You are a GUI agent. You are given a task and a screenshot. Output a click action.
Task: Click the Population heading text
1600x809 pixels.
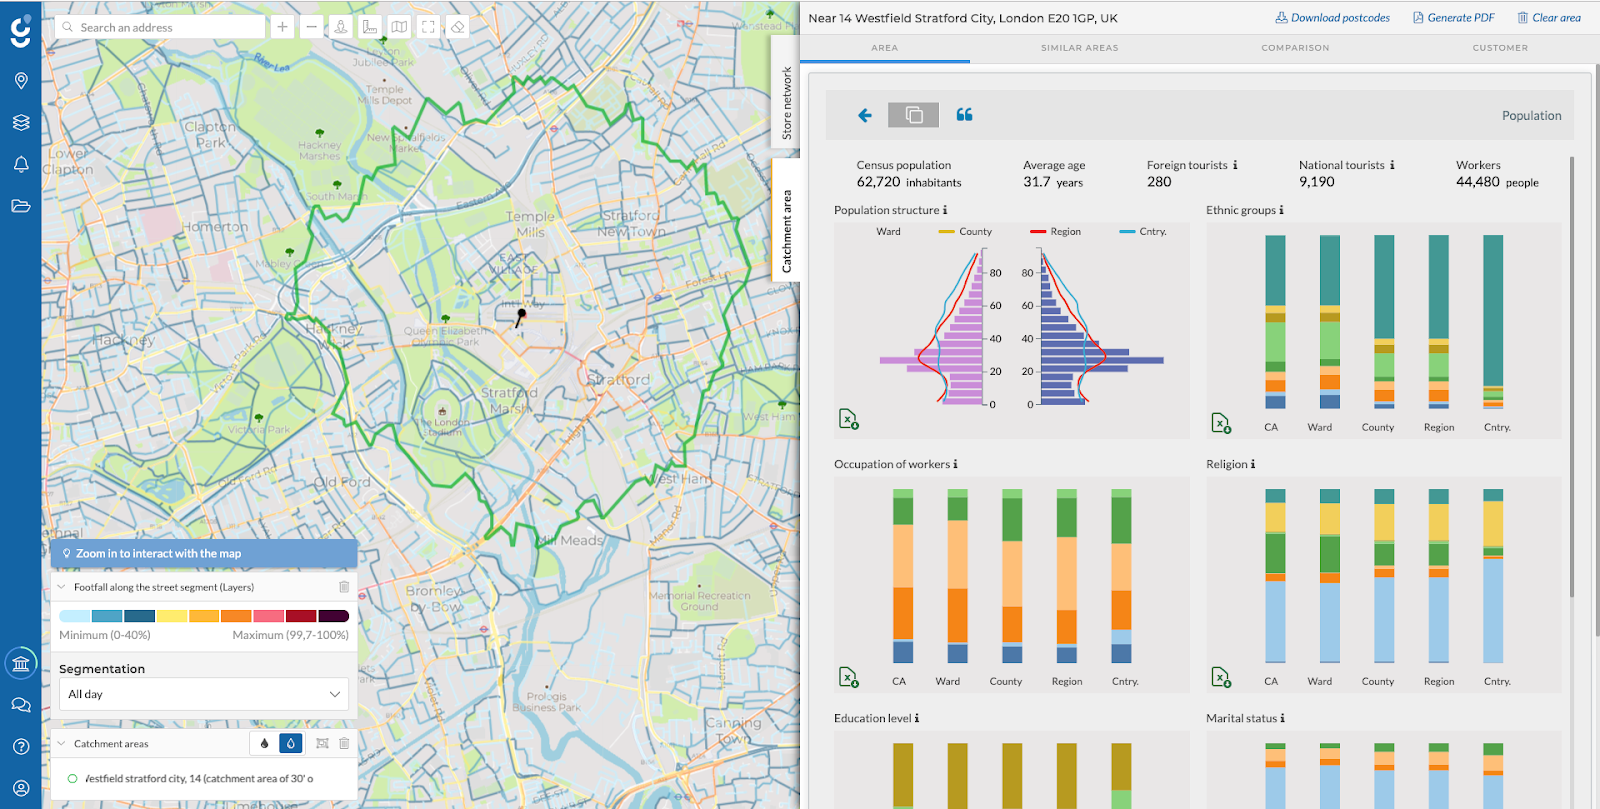click(x=1531, y=116)
